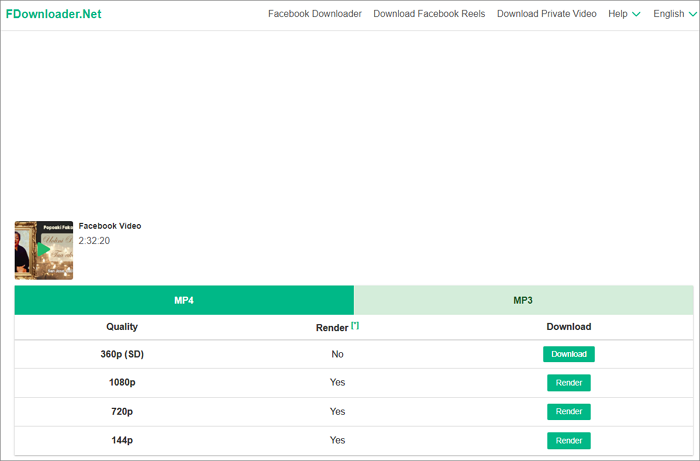
Task: Click the 360p (SD) quality label
Action: [122, 354]
